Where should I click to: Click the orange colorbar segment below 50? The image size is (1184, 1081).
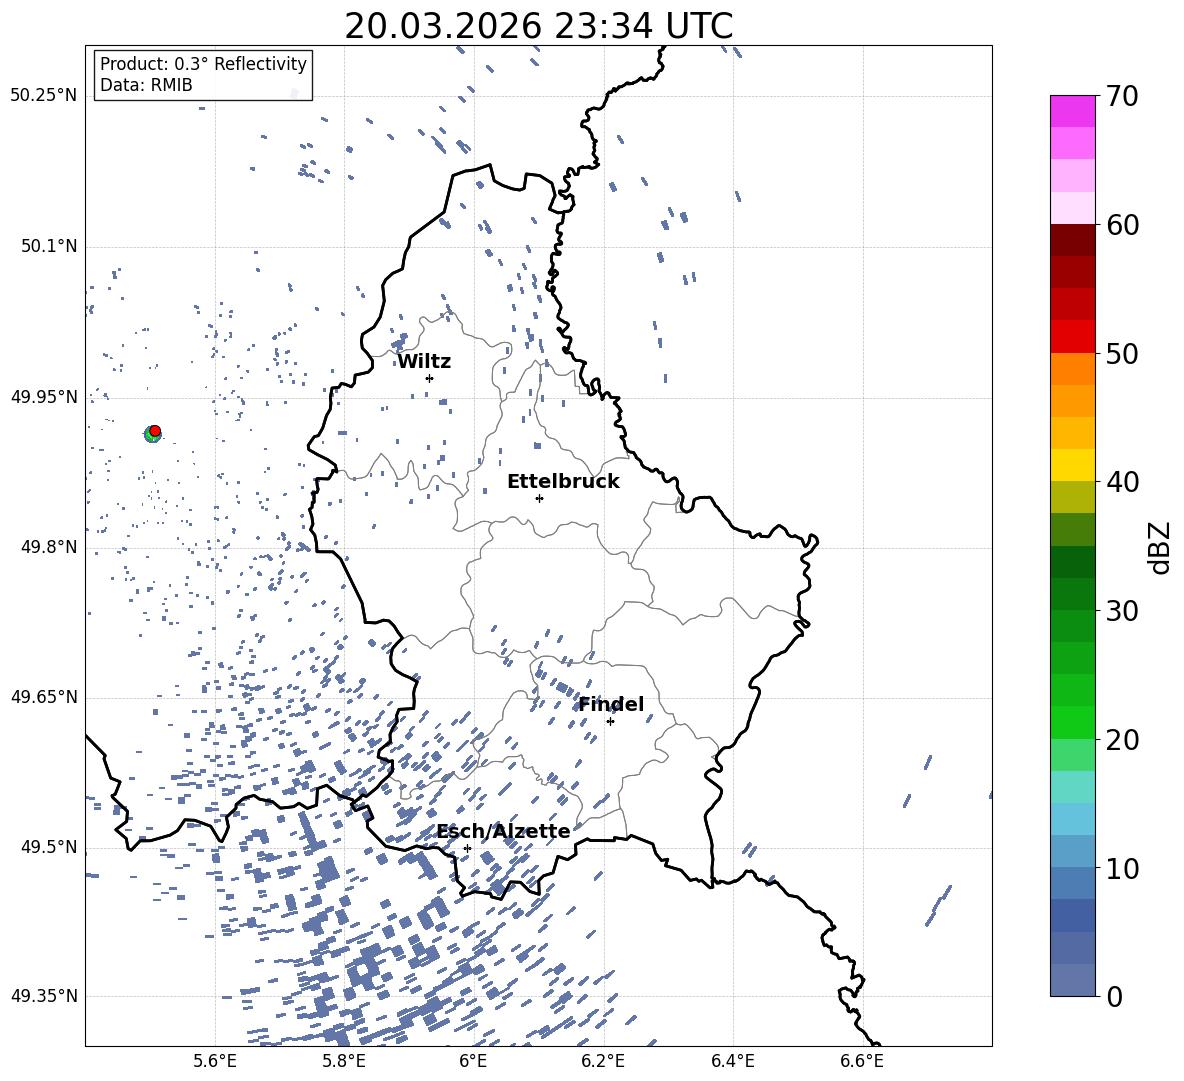(1072, 369)
